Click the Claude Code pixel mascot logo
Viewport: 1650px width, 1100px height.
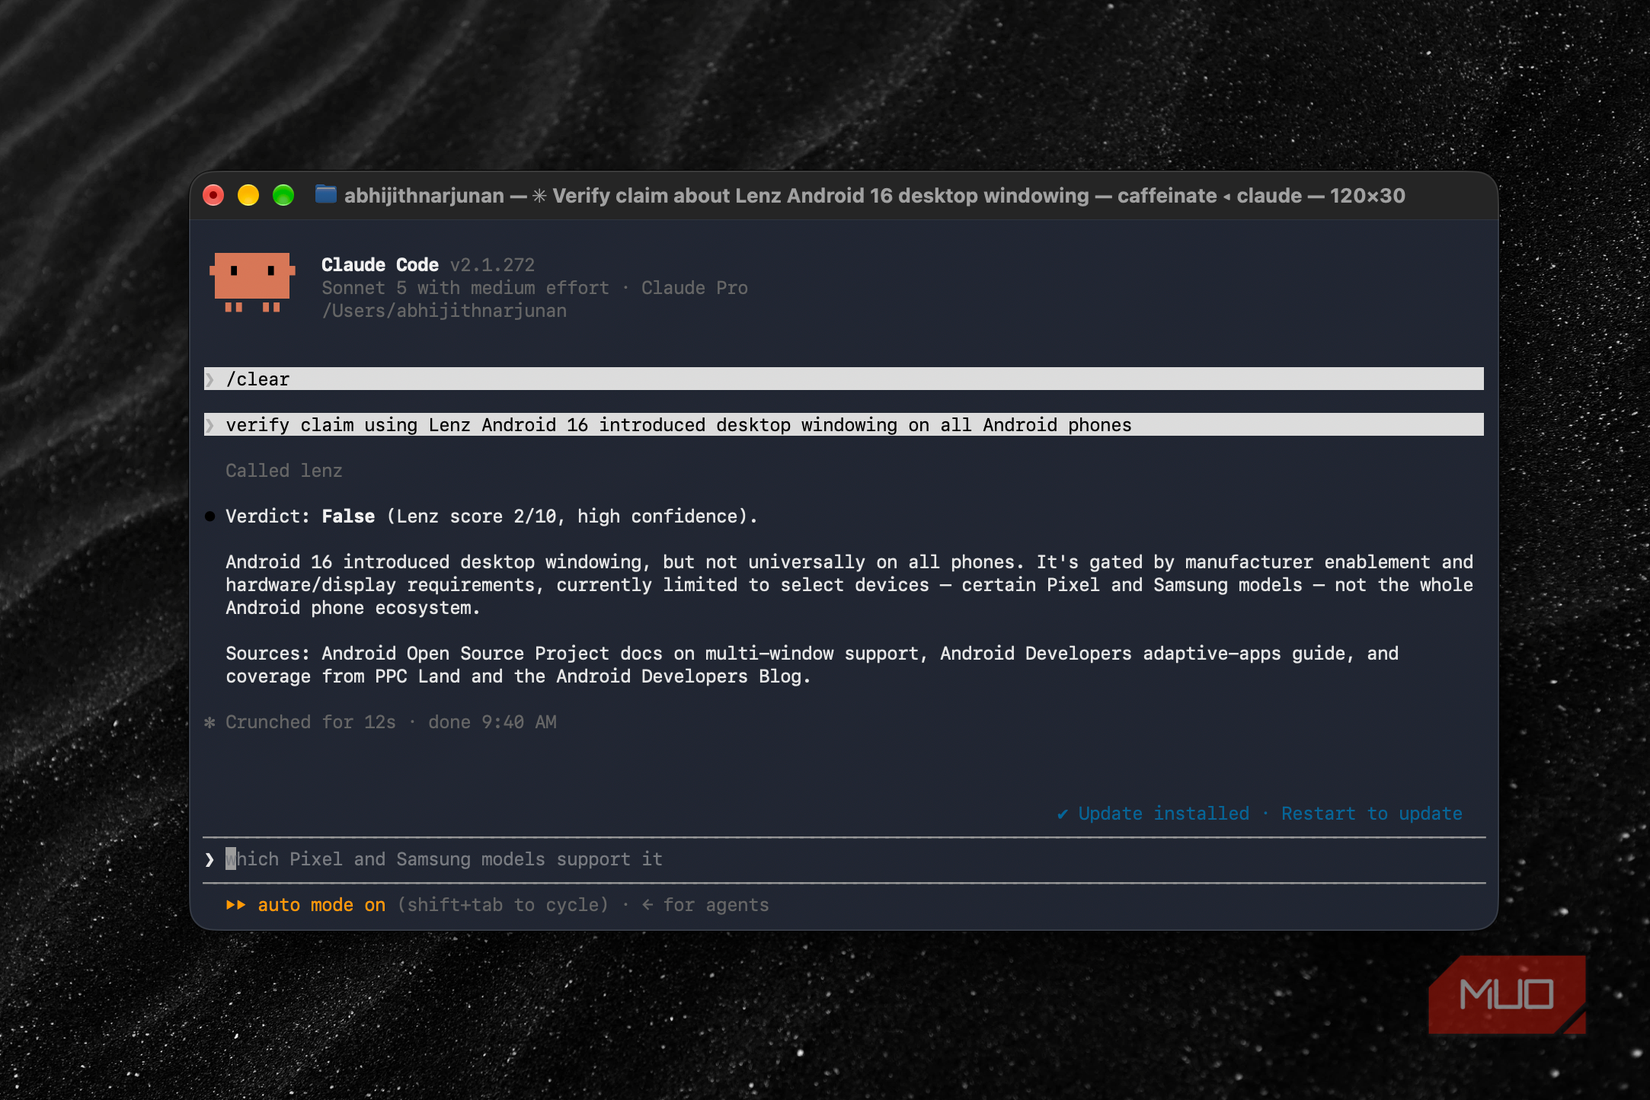coord(252,282)
